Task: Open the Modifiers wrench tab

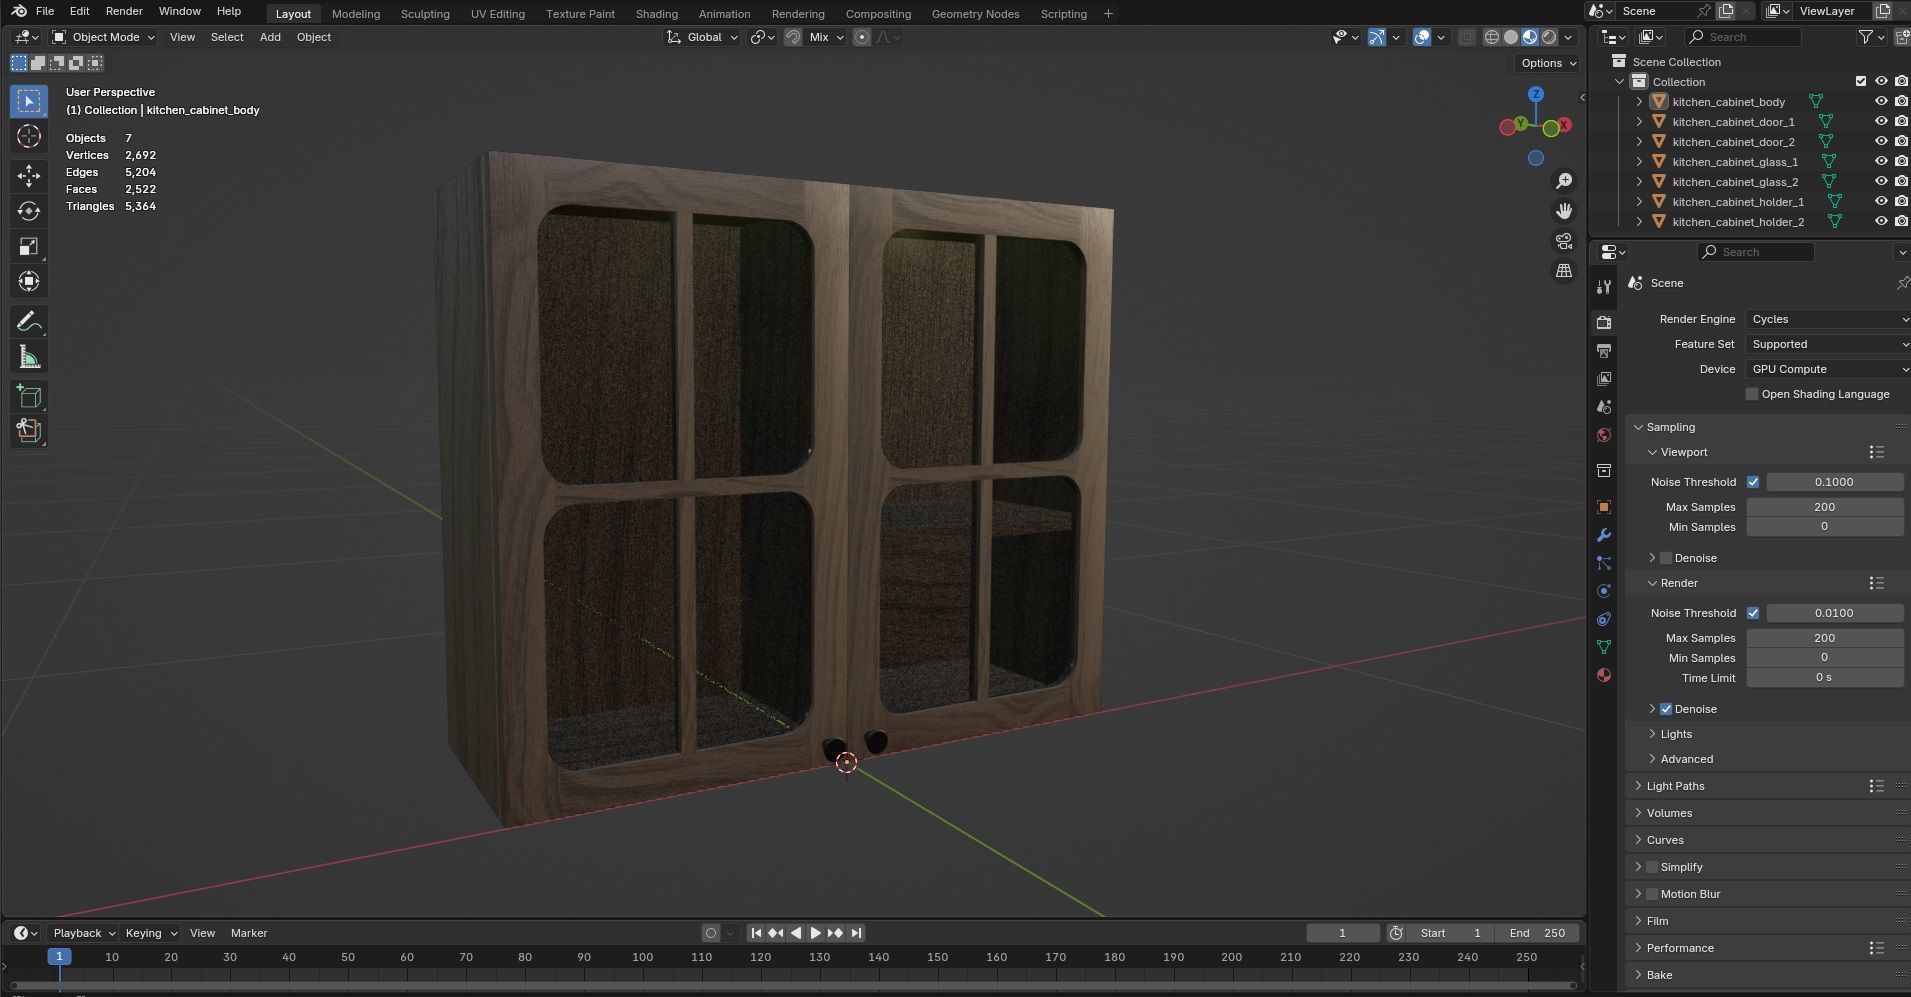Action: coord(1604,535)
